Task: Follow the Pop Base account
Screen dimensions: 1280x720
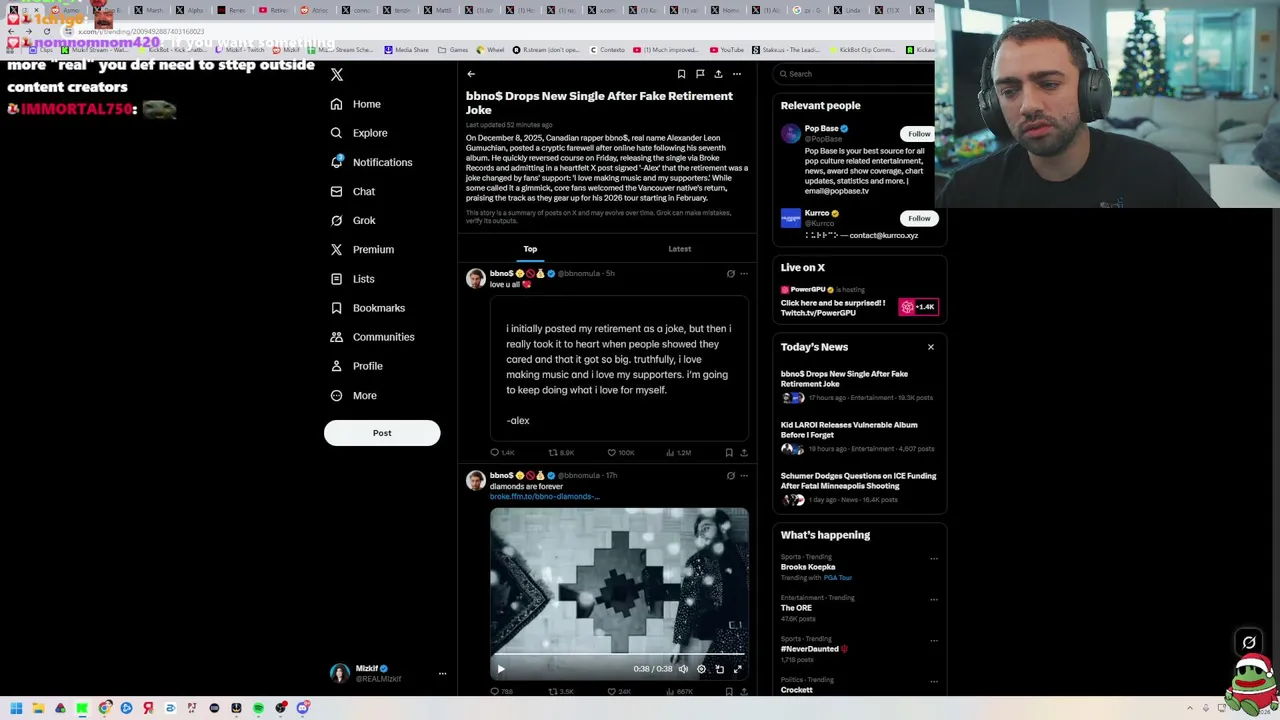Action: [919, 134]
